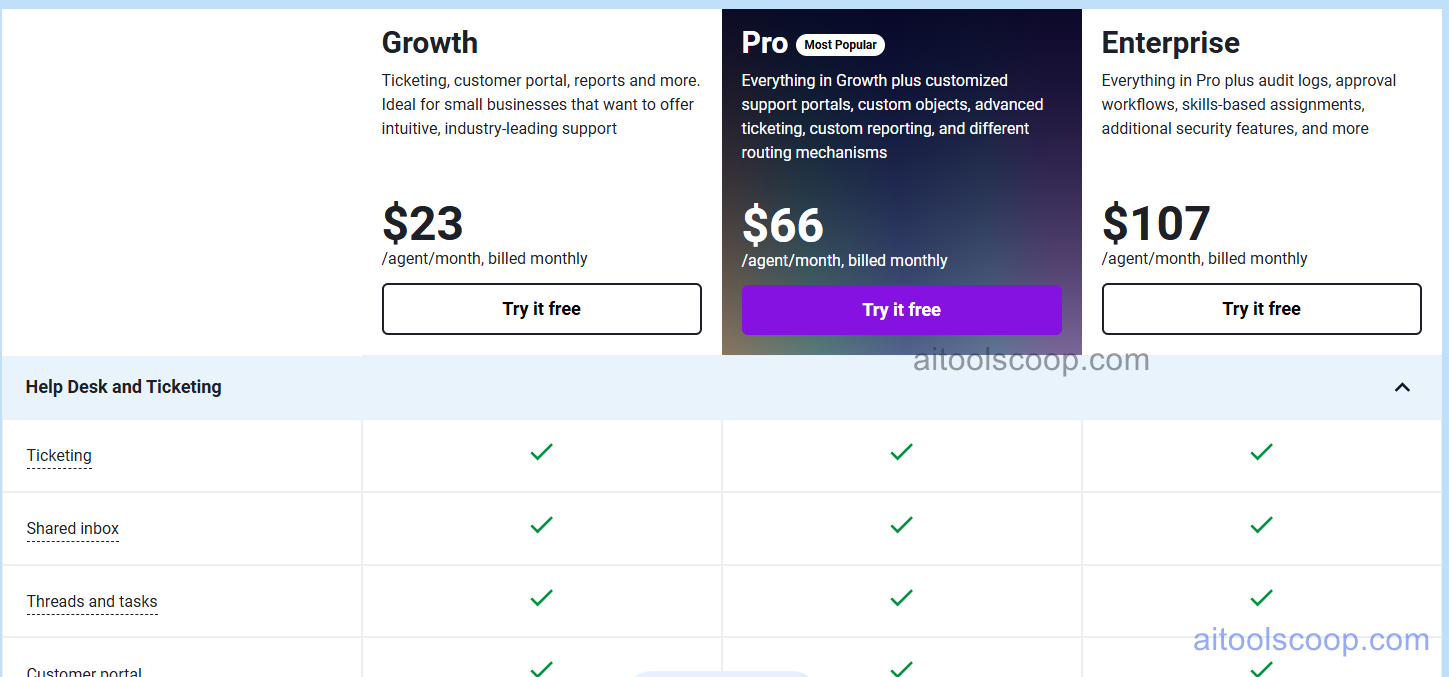This screenshot has height=677, width=1449.
Task: Click the Help Desk and Ticketing header row
Action: [x=123, y=387]
